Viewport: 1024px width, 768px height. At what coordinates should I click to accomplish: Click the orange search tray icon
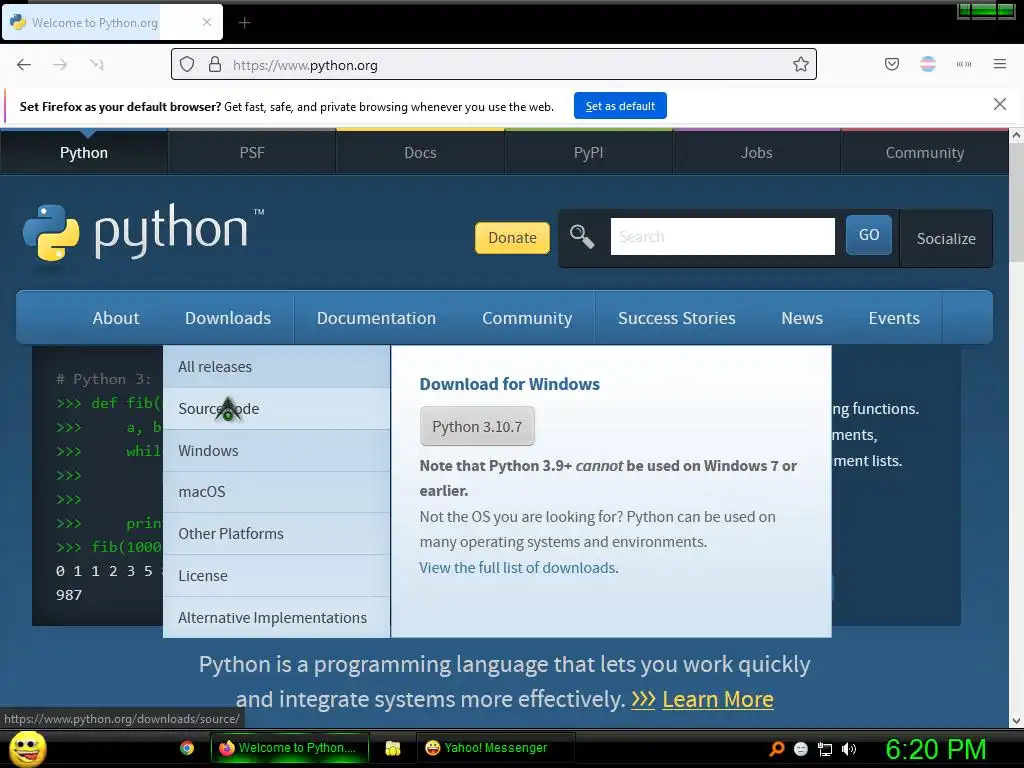[776, 748]
